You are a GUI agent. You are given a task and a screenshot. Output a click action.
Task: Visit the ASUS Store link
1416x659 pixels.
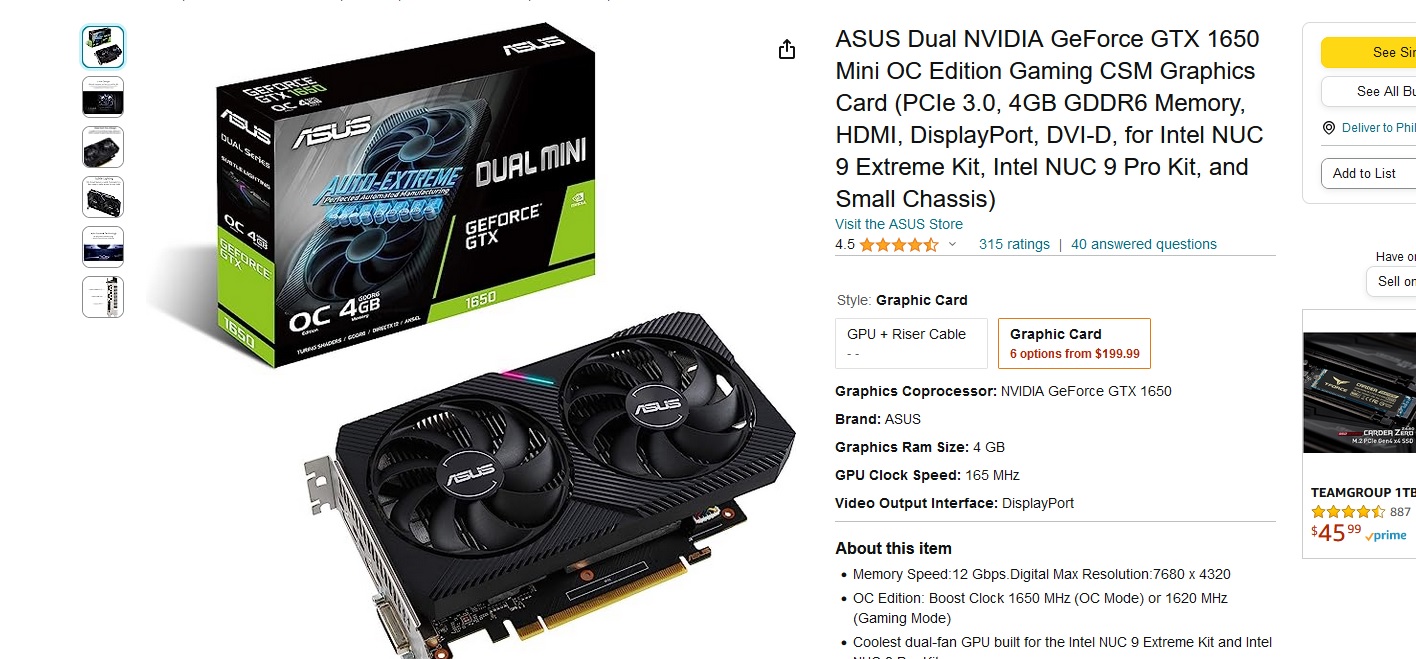pyautogui.click(x=899, y=224)
